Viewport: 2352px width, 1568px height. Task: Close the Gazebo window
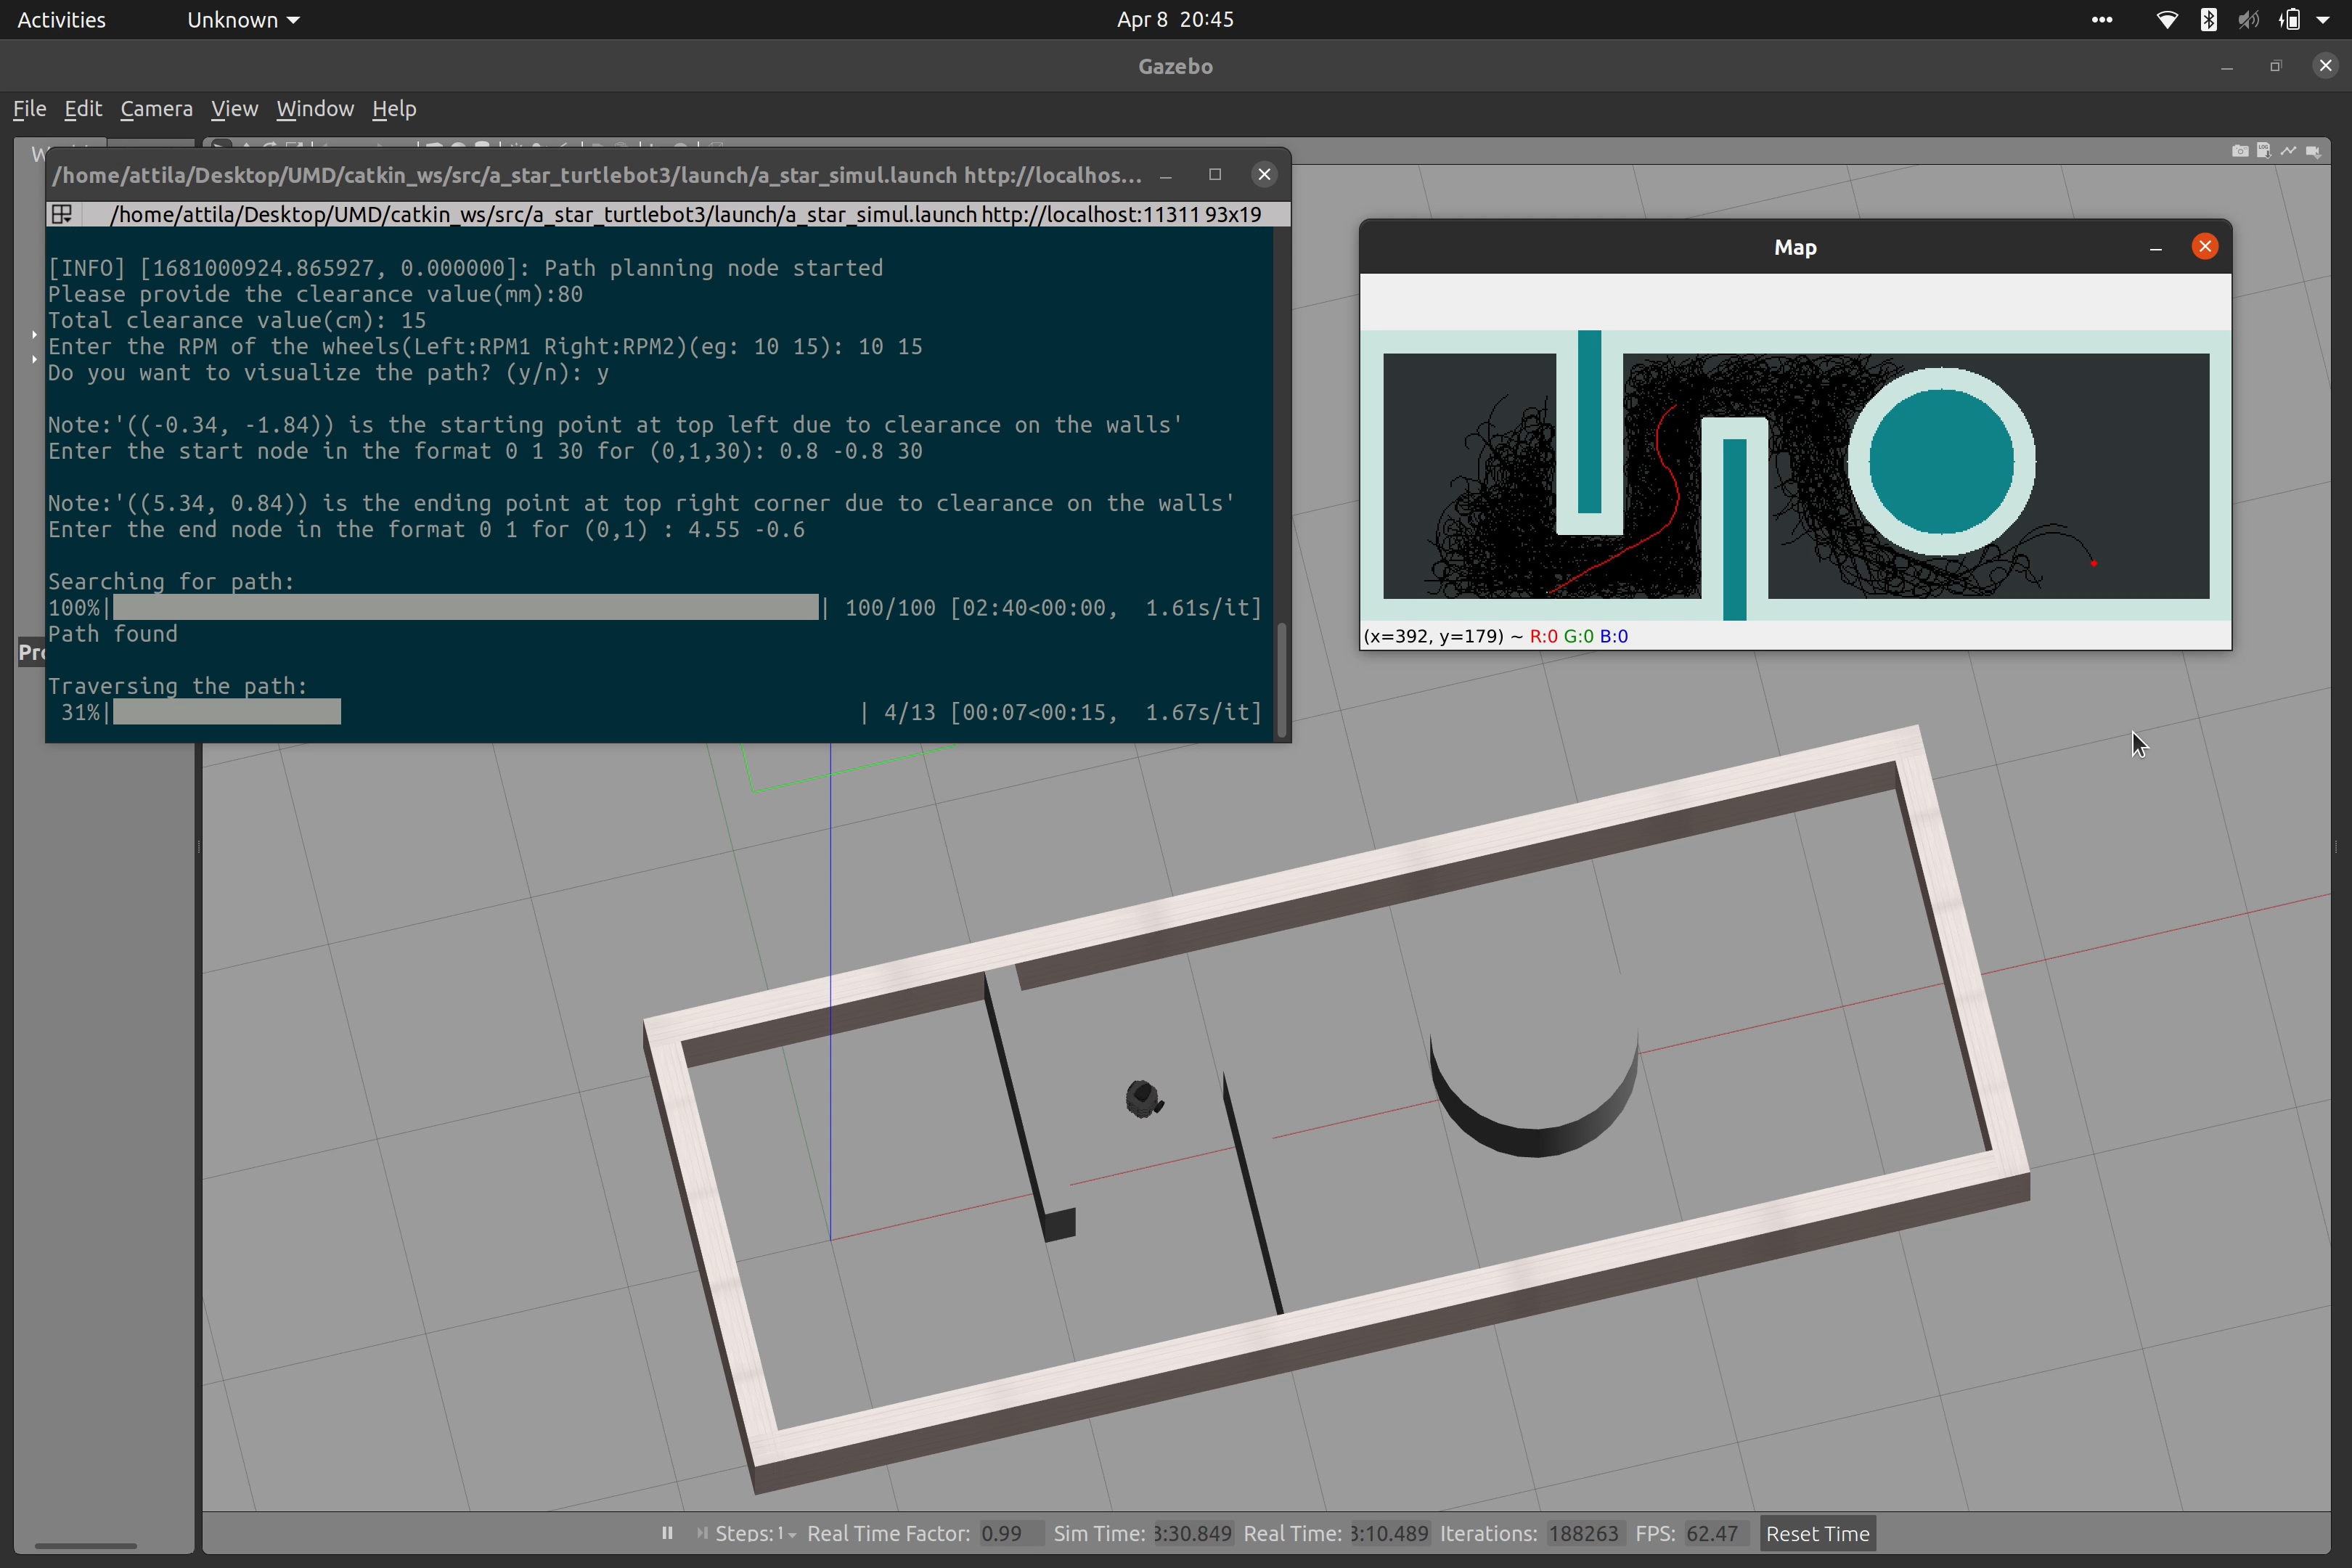(x=2325, y=65)
